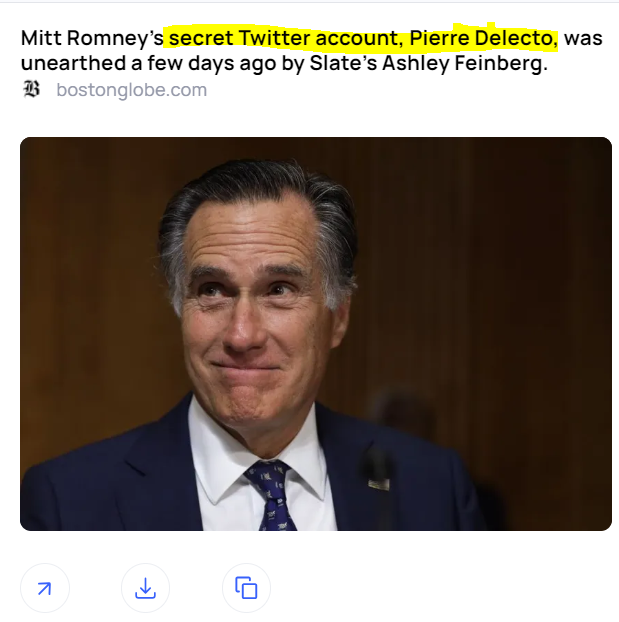Click the highlighted name "Pierre Delecto"
Image resolution: width=619 pixels, height=622 pixels.
point(481,38)
